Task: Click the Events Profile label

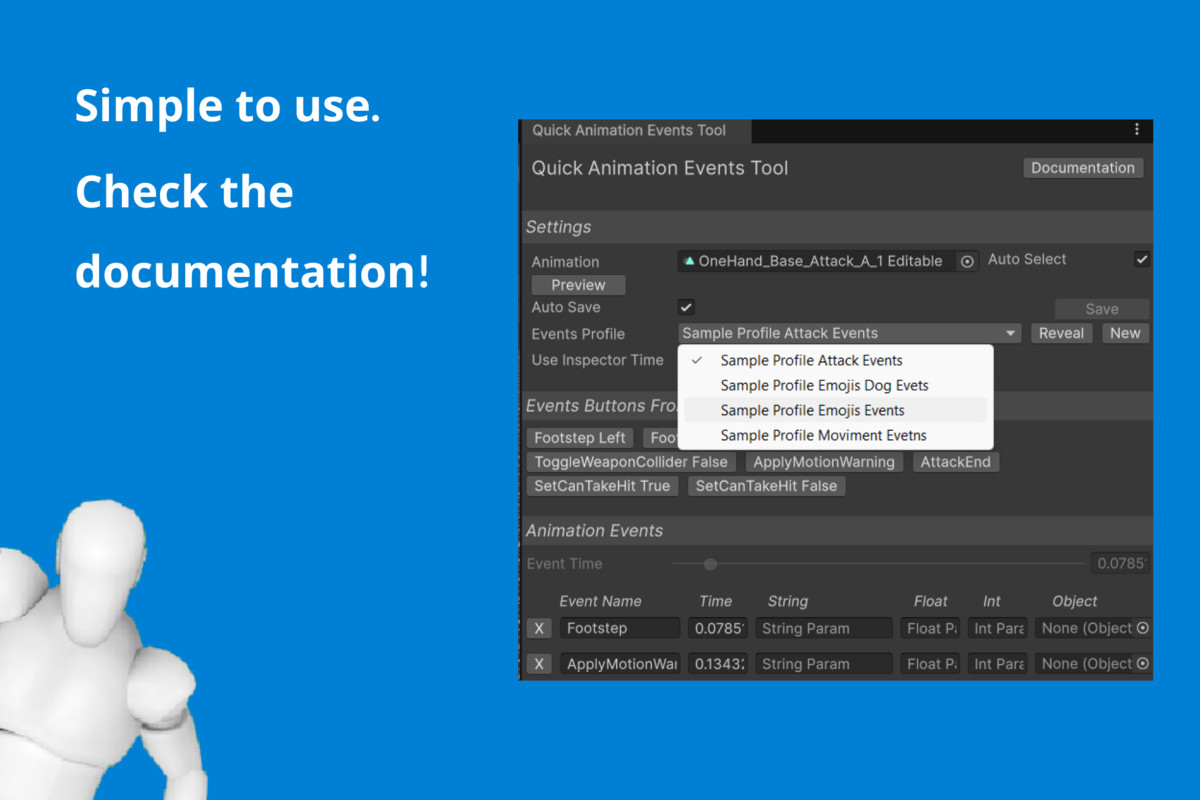Action: [578, 334]
